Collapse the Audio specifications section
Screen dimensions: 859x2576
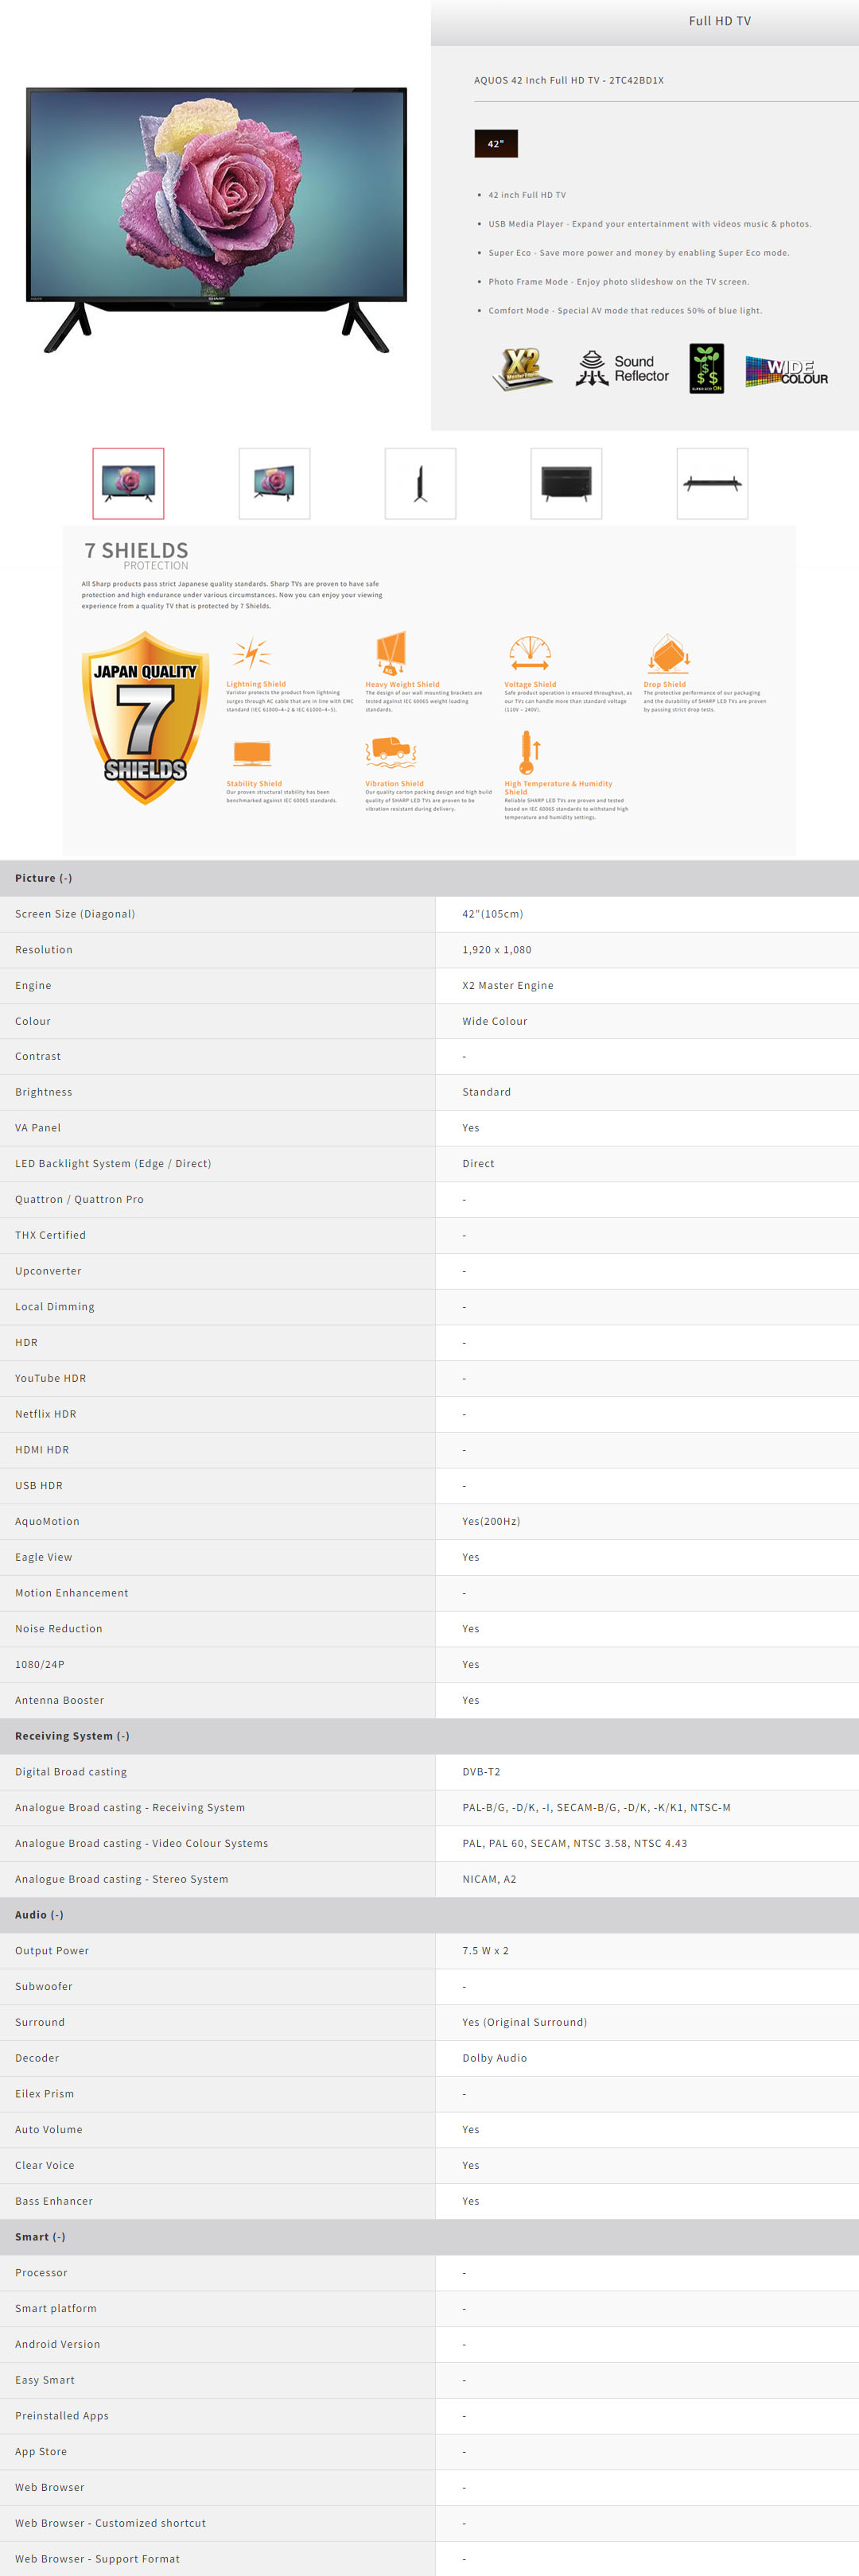coord(39,1915)
